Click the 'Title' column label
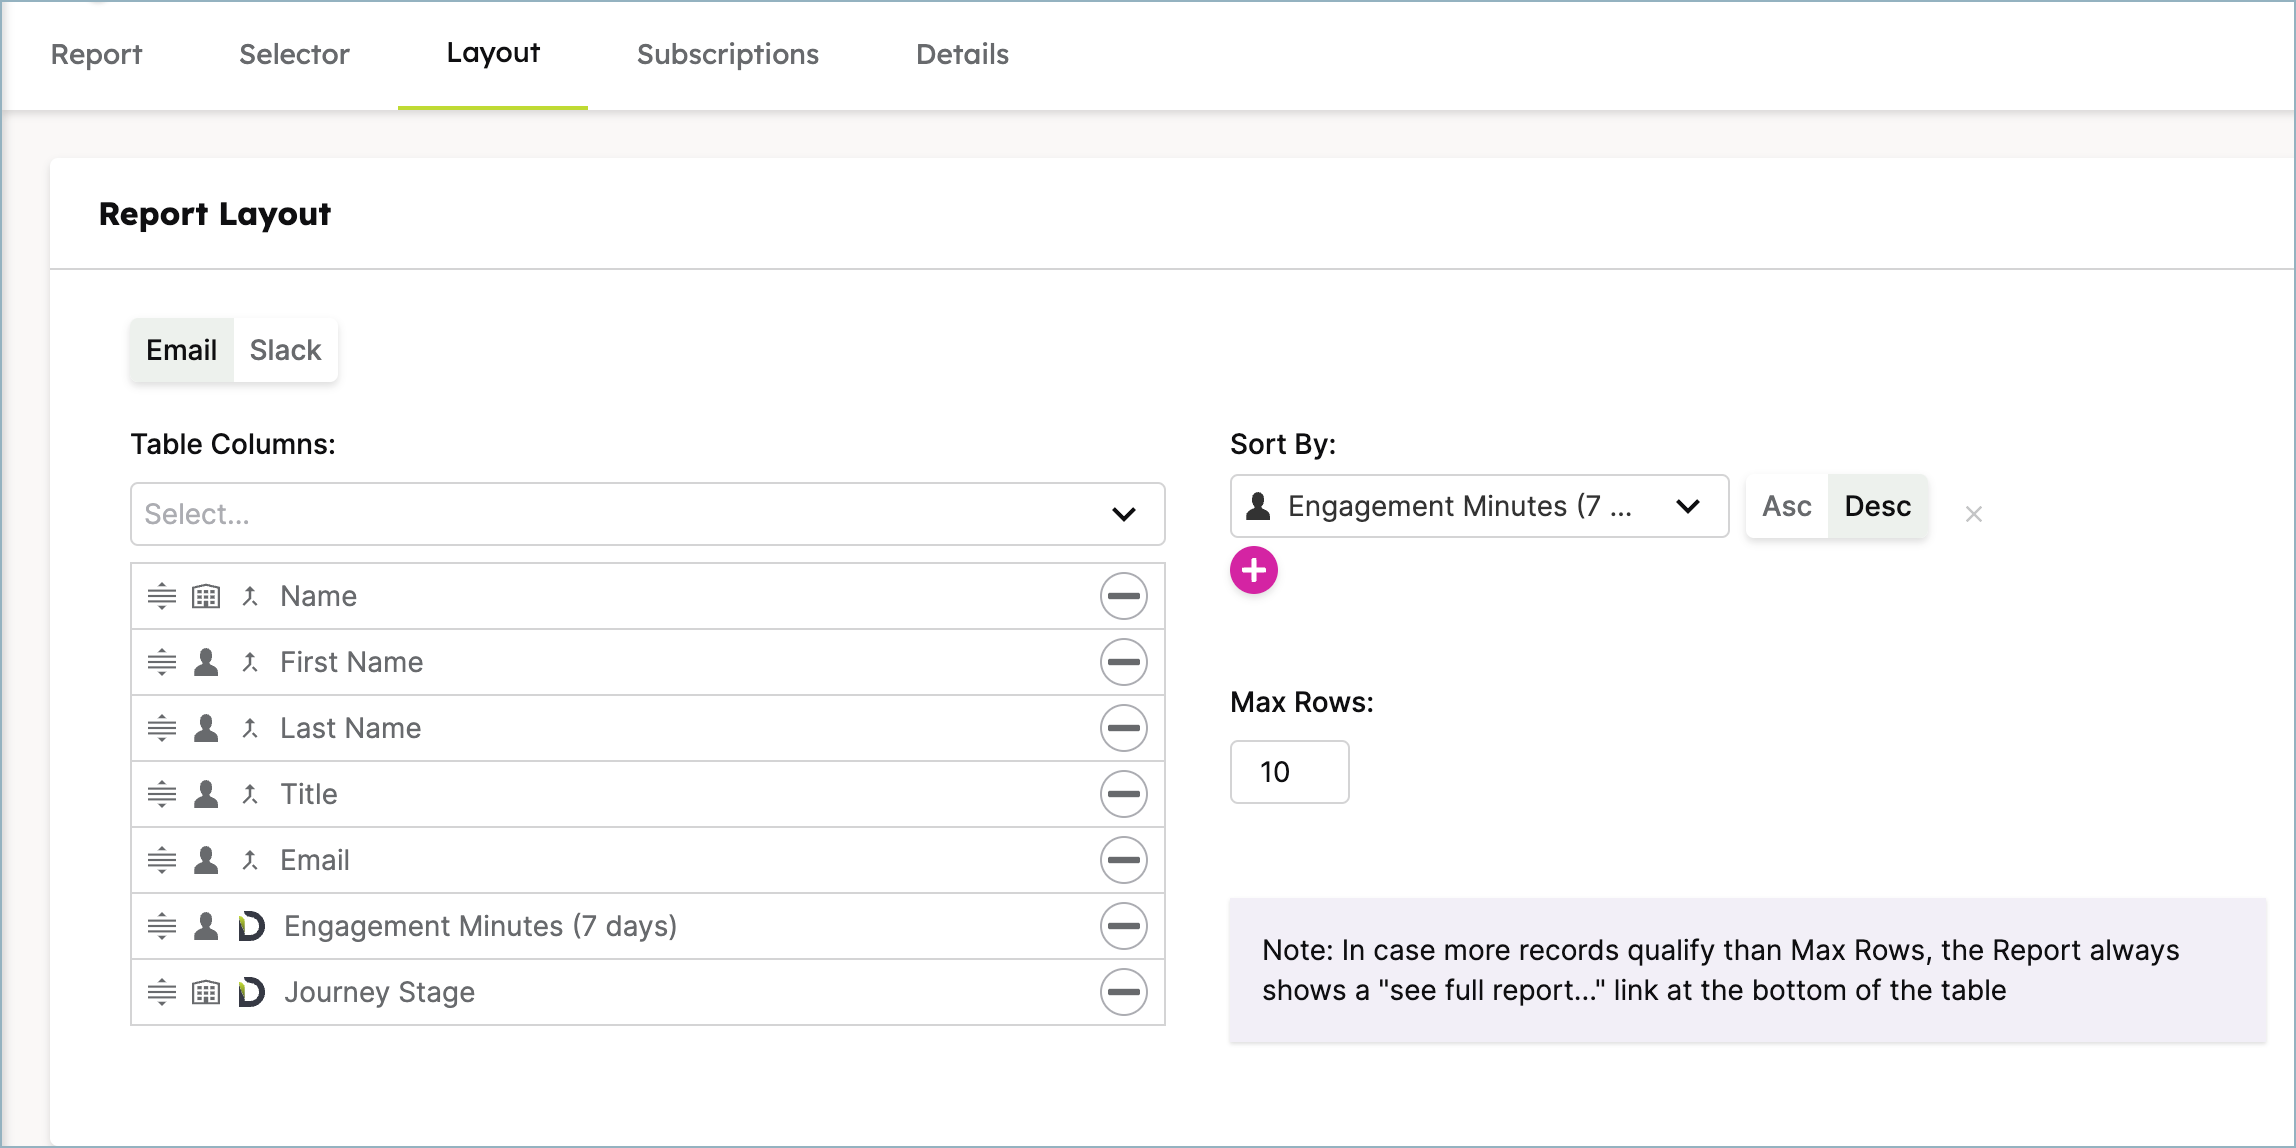2296x1148 pixels. pos(308,794)
